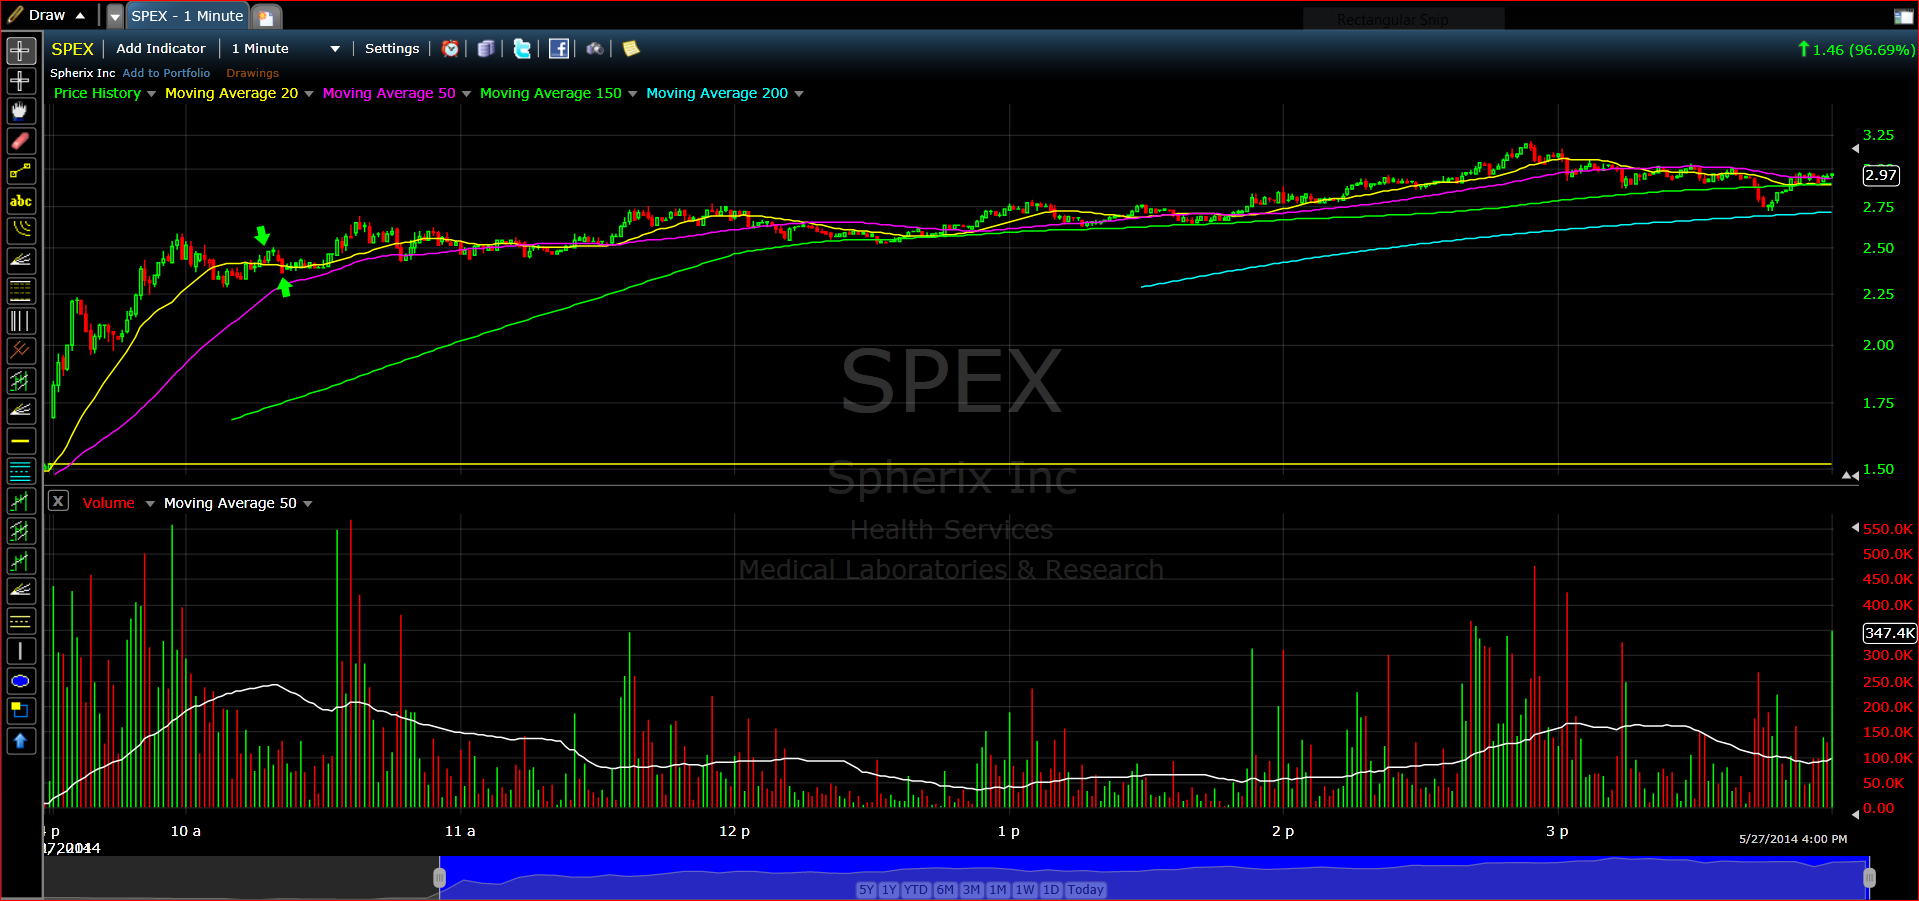Click the SPEX ticker symbol
Screen dimensions: 1919x901
pyautogui.click(x=72, y=49)
